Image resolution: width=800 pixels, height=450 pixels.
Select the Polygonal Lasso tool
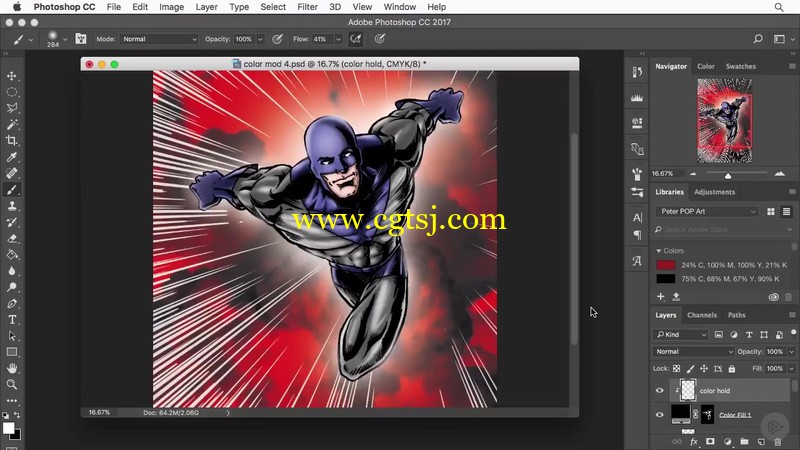pyautogui.click(x=12, y=108)
